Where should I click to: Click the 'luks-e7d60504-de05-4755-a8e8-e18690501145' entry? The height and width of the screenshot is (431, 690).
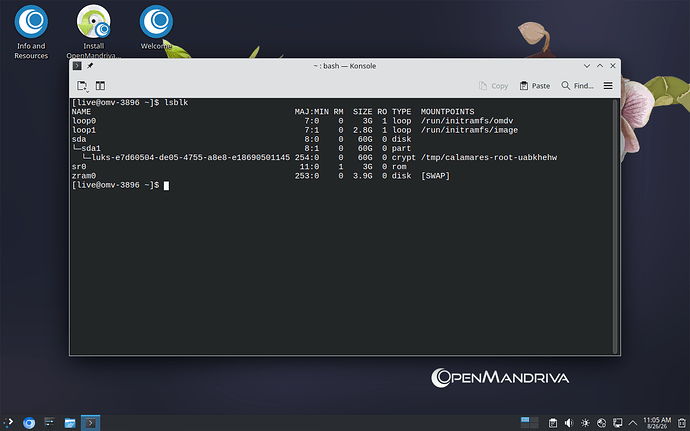[191, 158]
